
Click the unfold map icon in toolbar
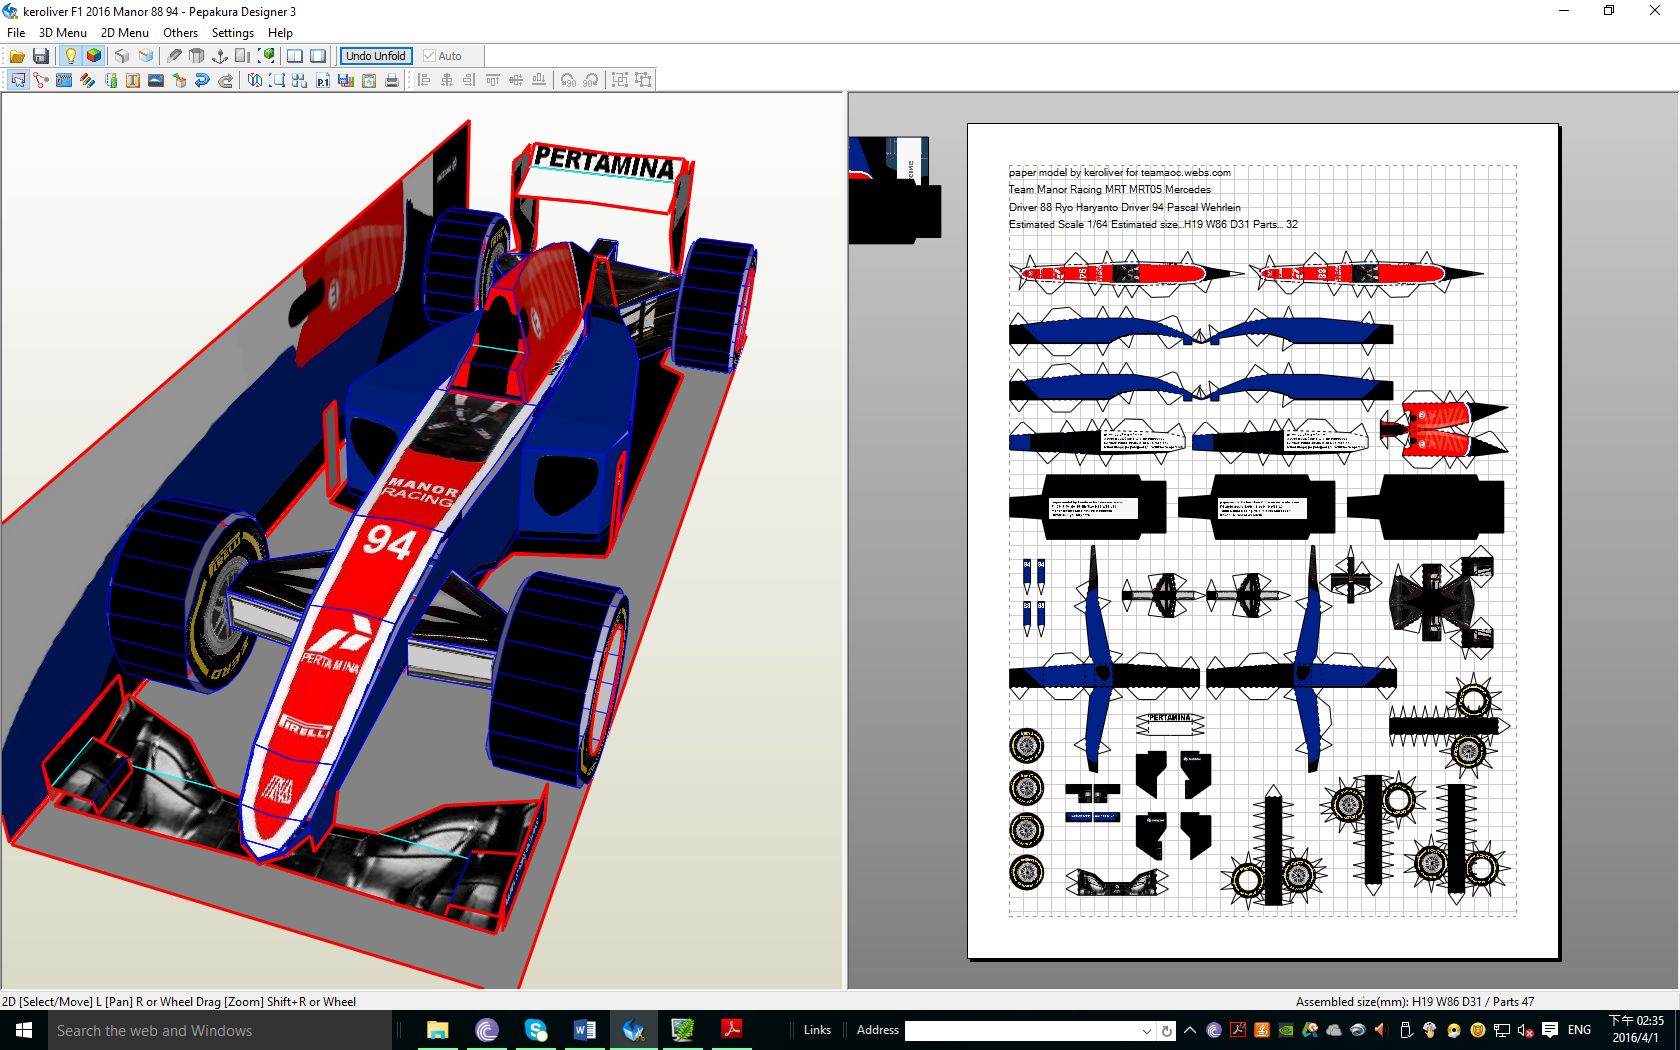pyautogui.click(x=255, y=80)
